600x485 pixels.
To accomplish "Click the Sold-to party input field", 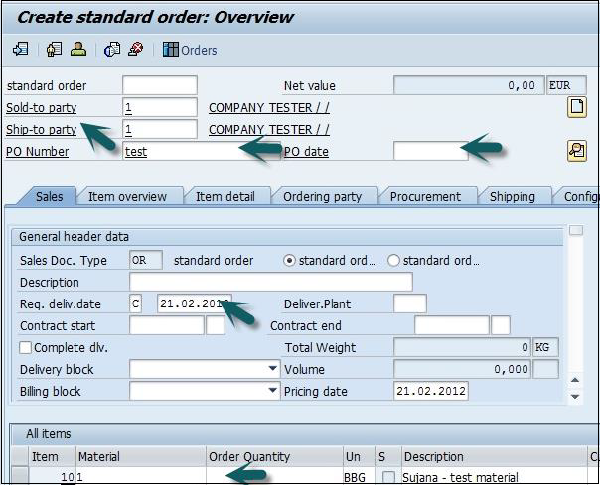I will (160, 107).
